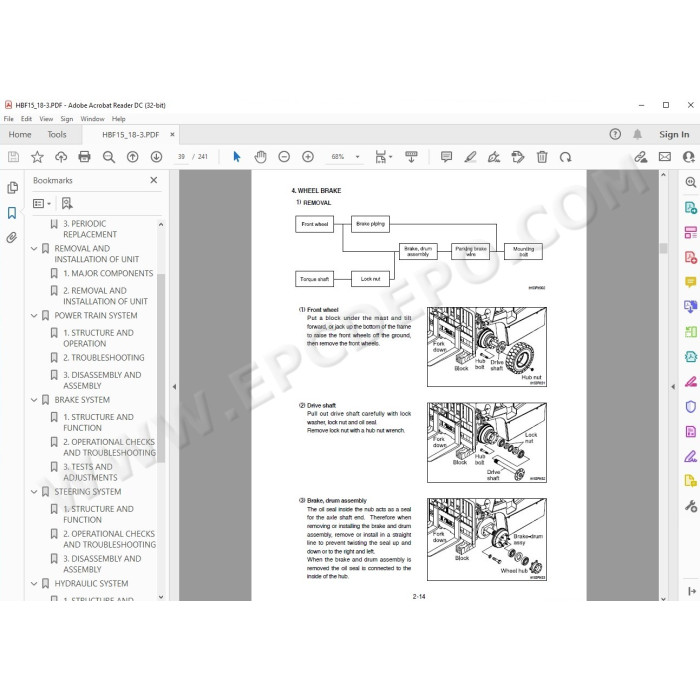Save the file with the toolbar icon
Screen dimensions: 700x700
13,157
